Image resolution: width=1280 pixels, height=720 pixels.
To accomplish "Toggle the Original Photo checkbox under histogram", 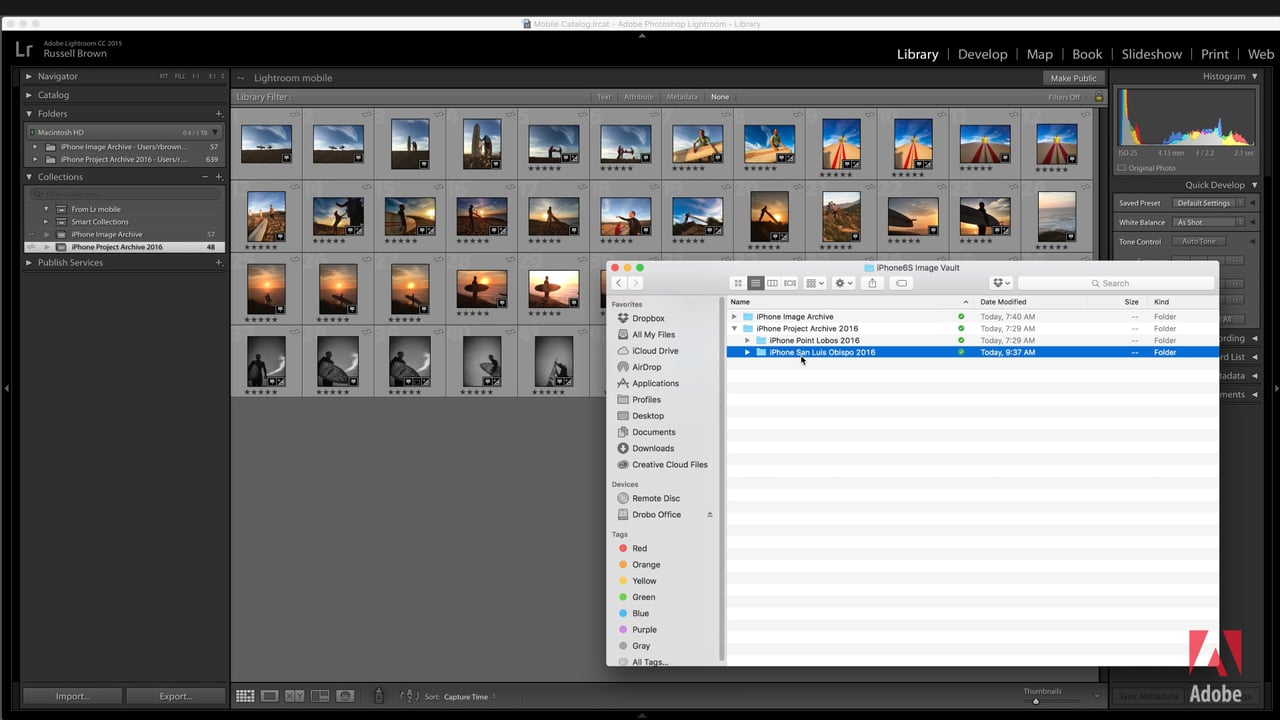I will click(1121, 168).
